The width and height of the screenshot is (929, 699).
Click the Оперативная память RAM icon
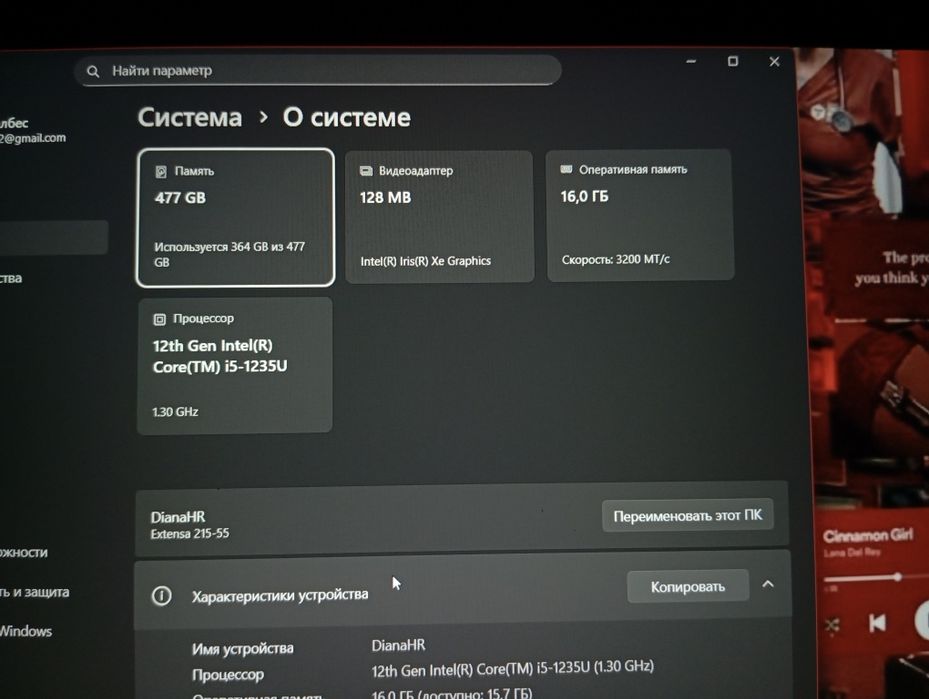(566, 169)
